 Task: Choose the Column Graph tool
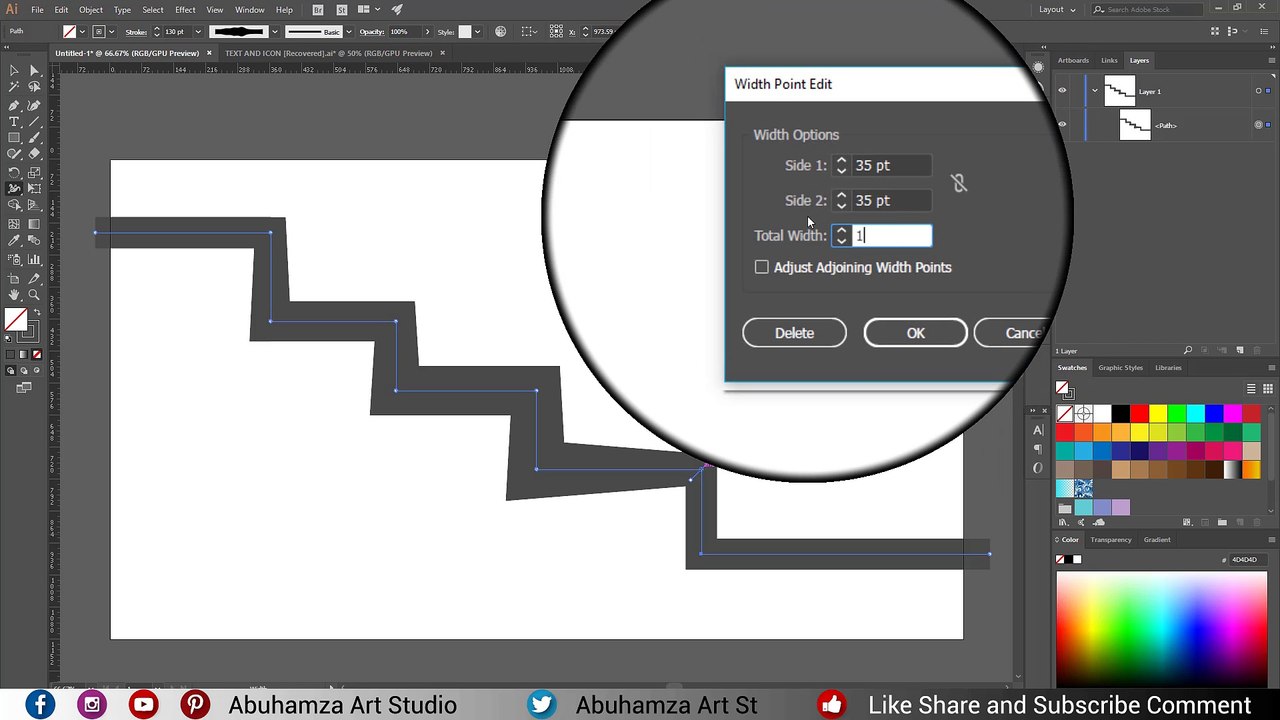34,259
